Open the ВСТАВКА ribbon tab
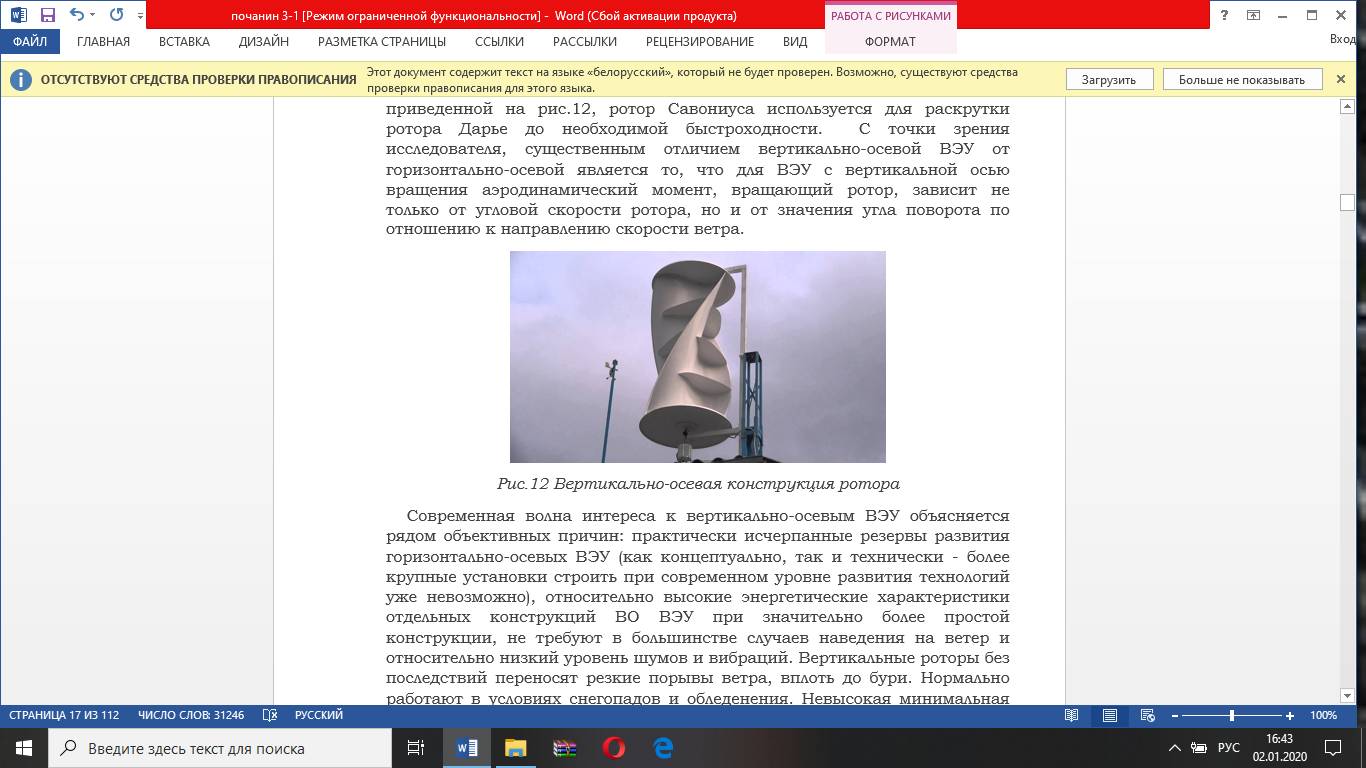This screenshot has height=768, width=1366. [184, 42]
